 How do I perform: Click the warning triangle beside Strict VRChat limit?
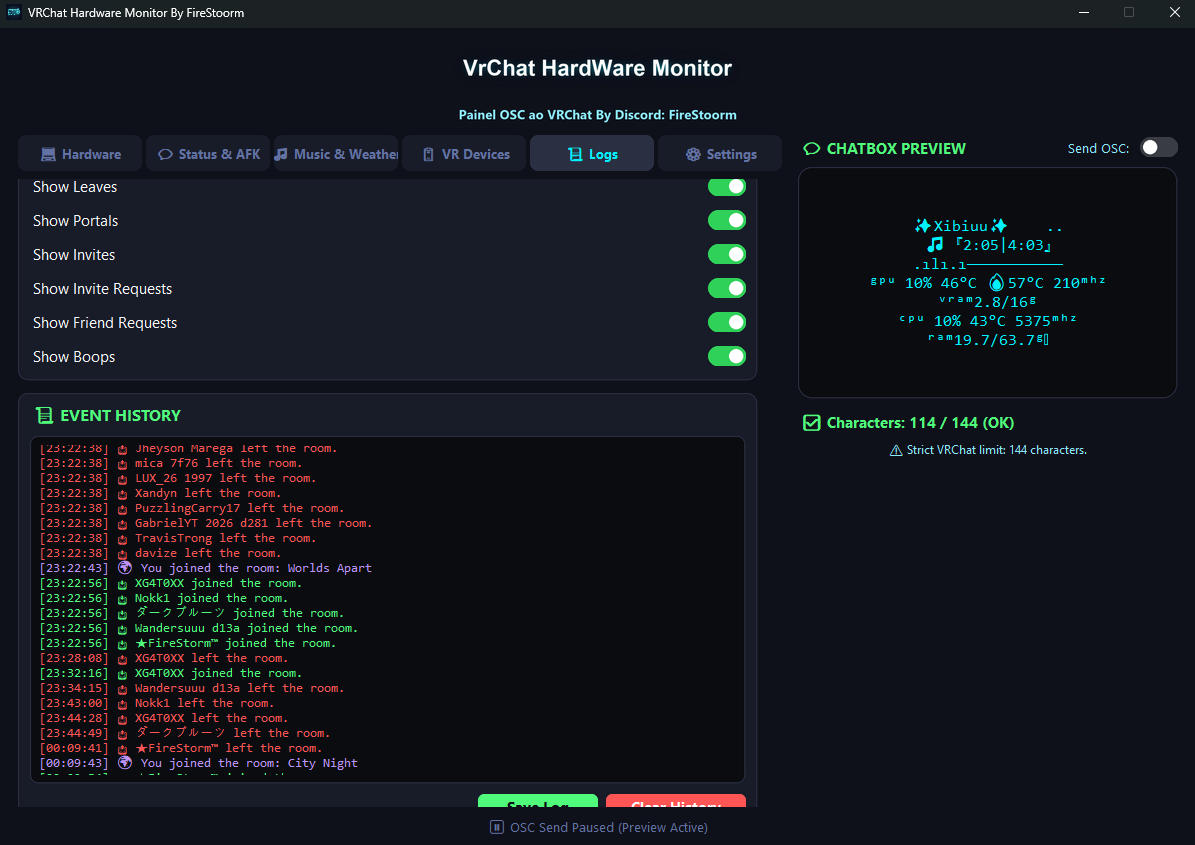tap(896, 450)
